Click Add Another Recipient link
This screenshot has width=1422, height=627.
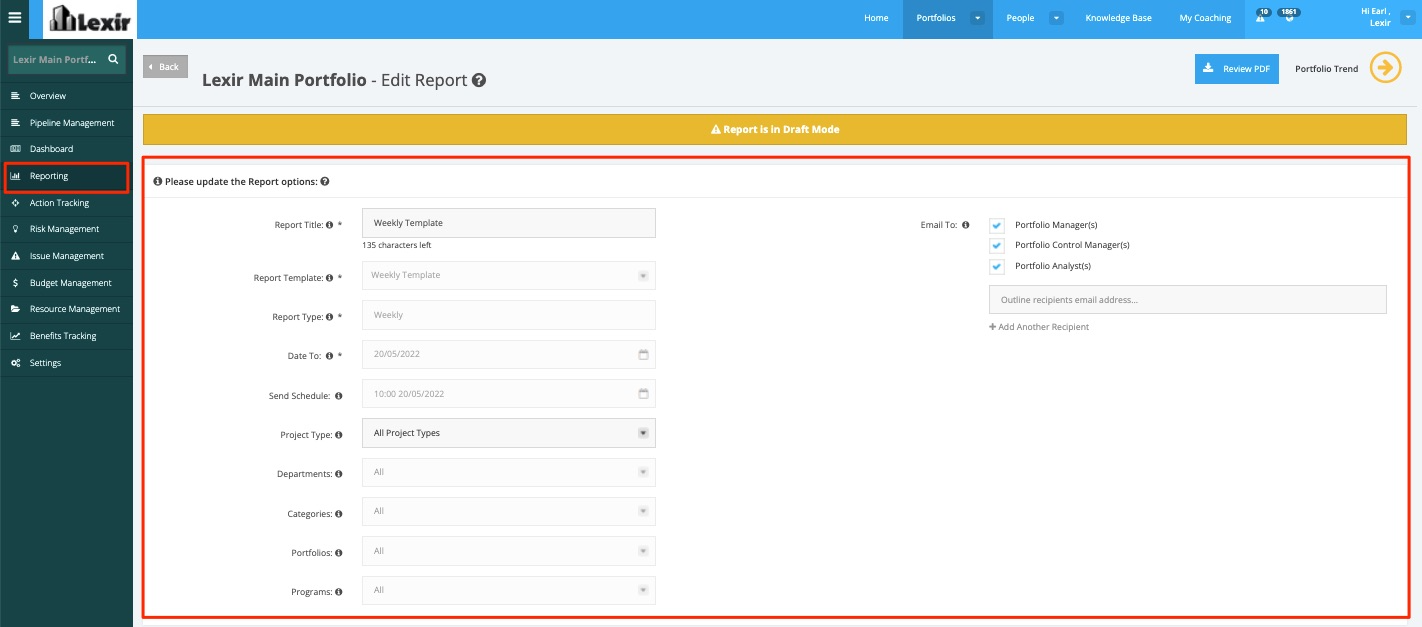(x=1039, y=327)
